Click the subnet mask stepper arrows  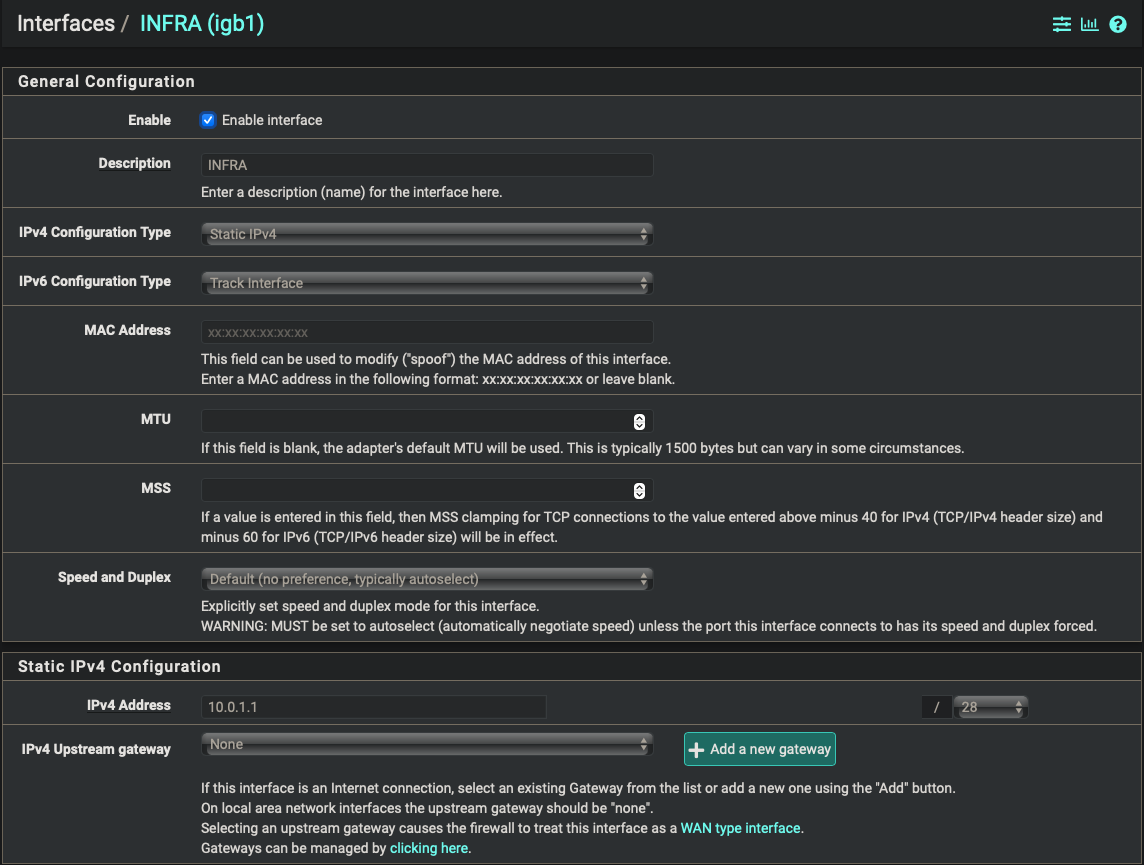(x=1018, y=706)
